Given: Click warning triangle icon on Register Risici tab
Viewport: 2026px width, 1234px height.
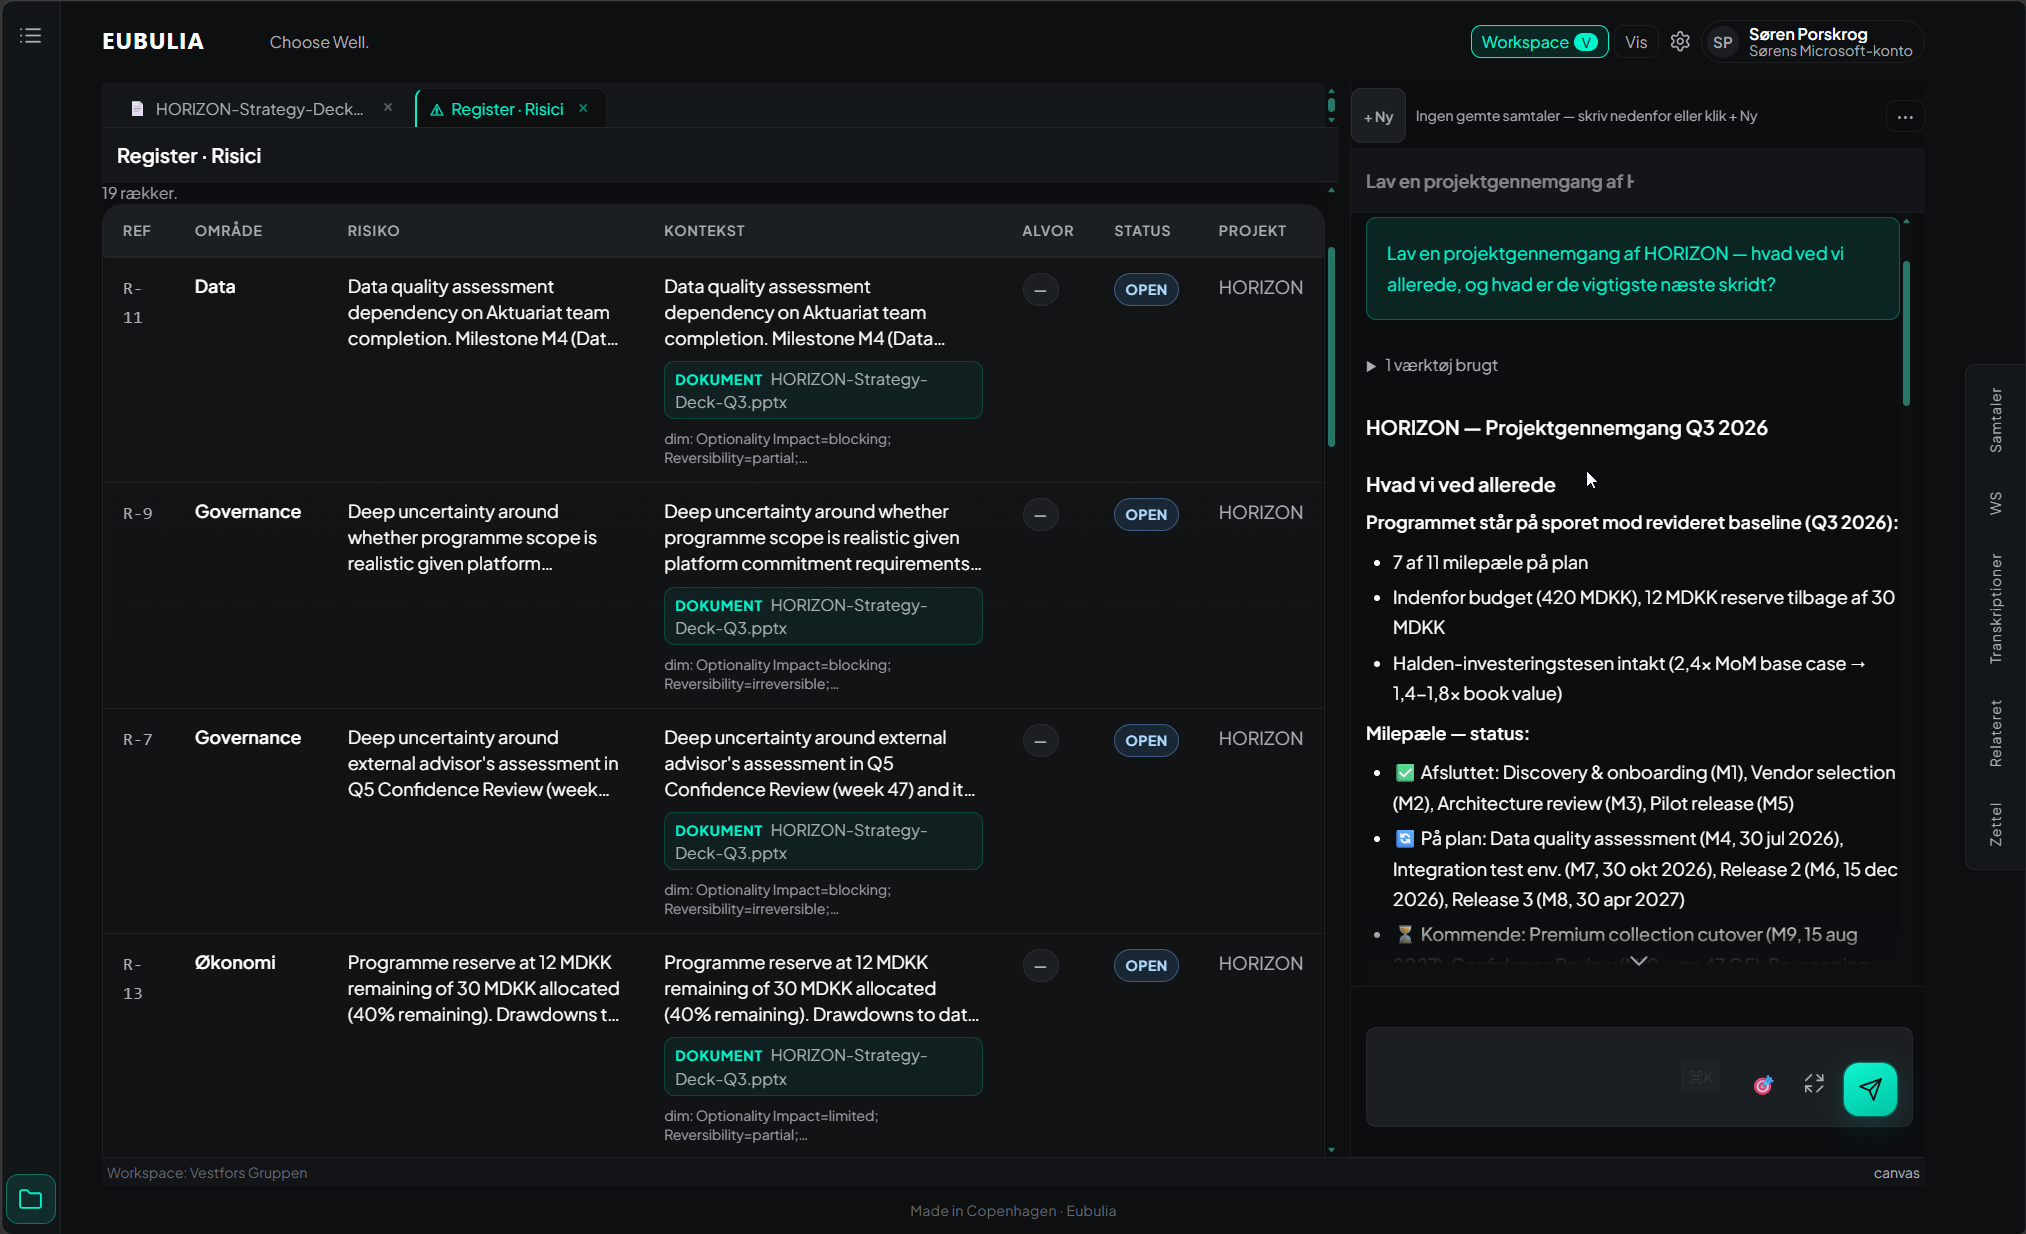Looking at the screenshot, I should pyautogui.click(x=437, y=110).
